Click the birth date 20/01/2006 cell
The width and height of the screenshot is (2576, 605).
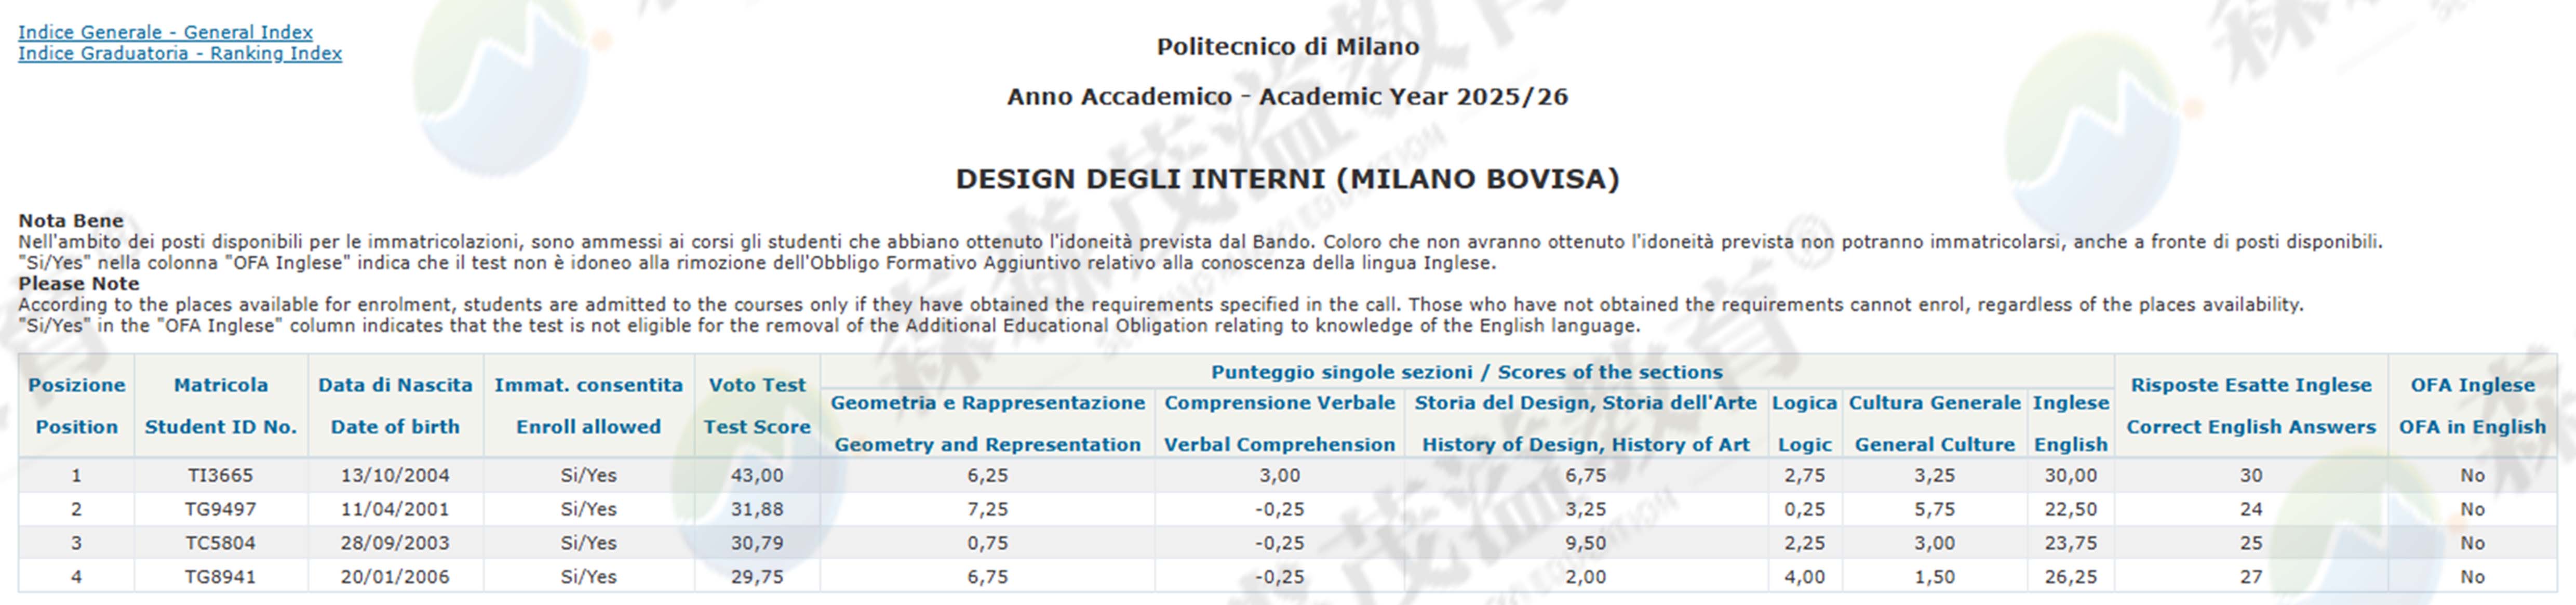[x=395, y=577]
